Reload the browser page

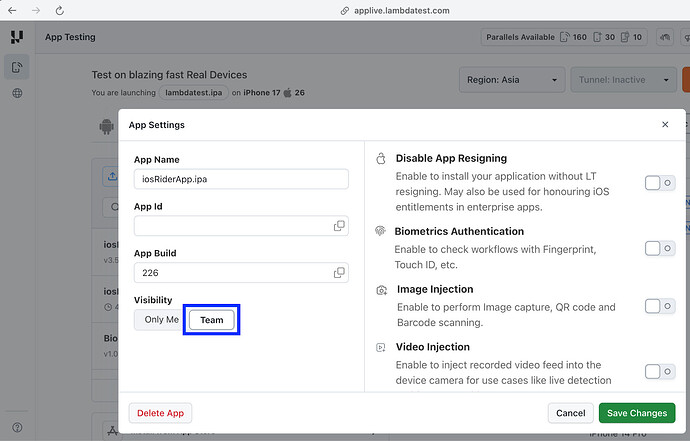click(x=61, y=10)
